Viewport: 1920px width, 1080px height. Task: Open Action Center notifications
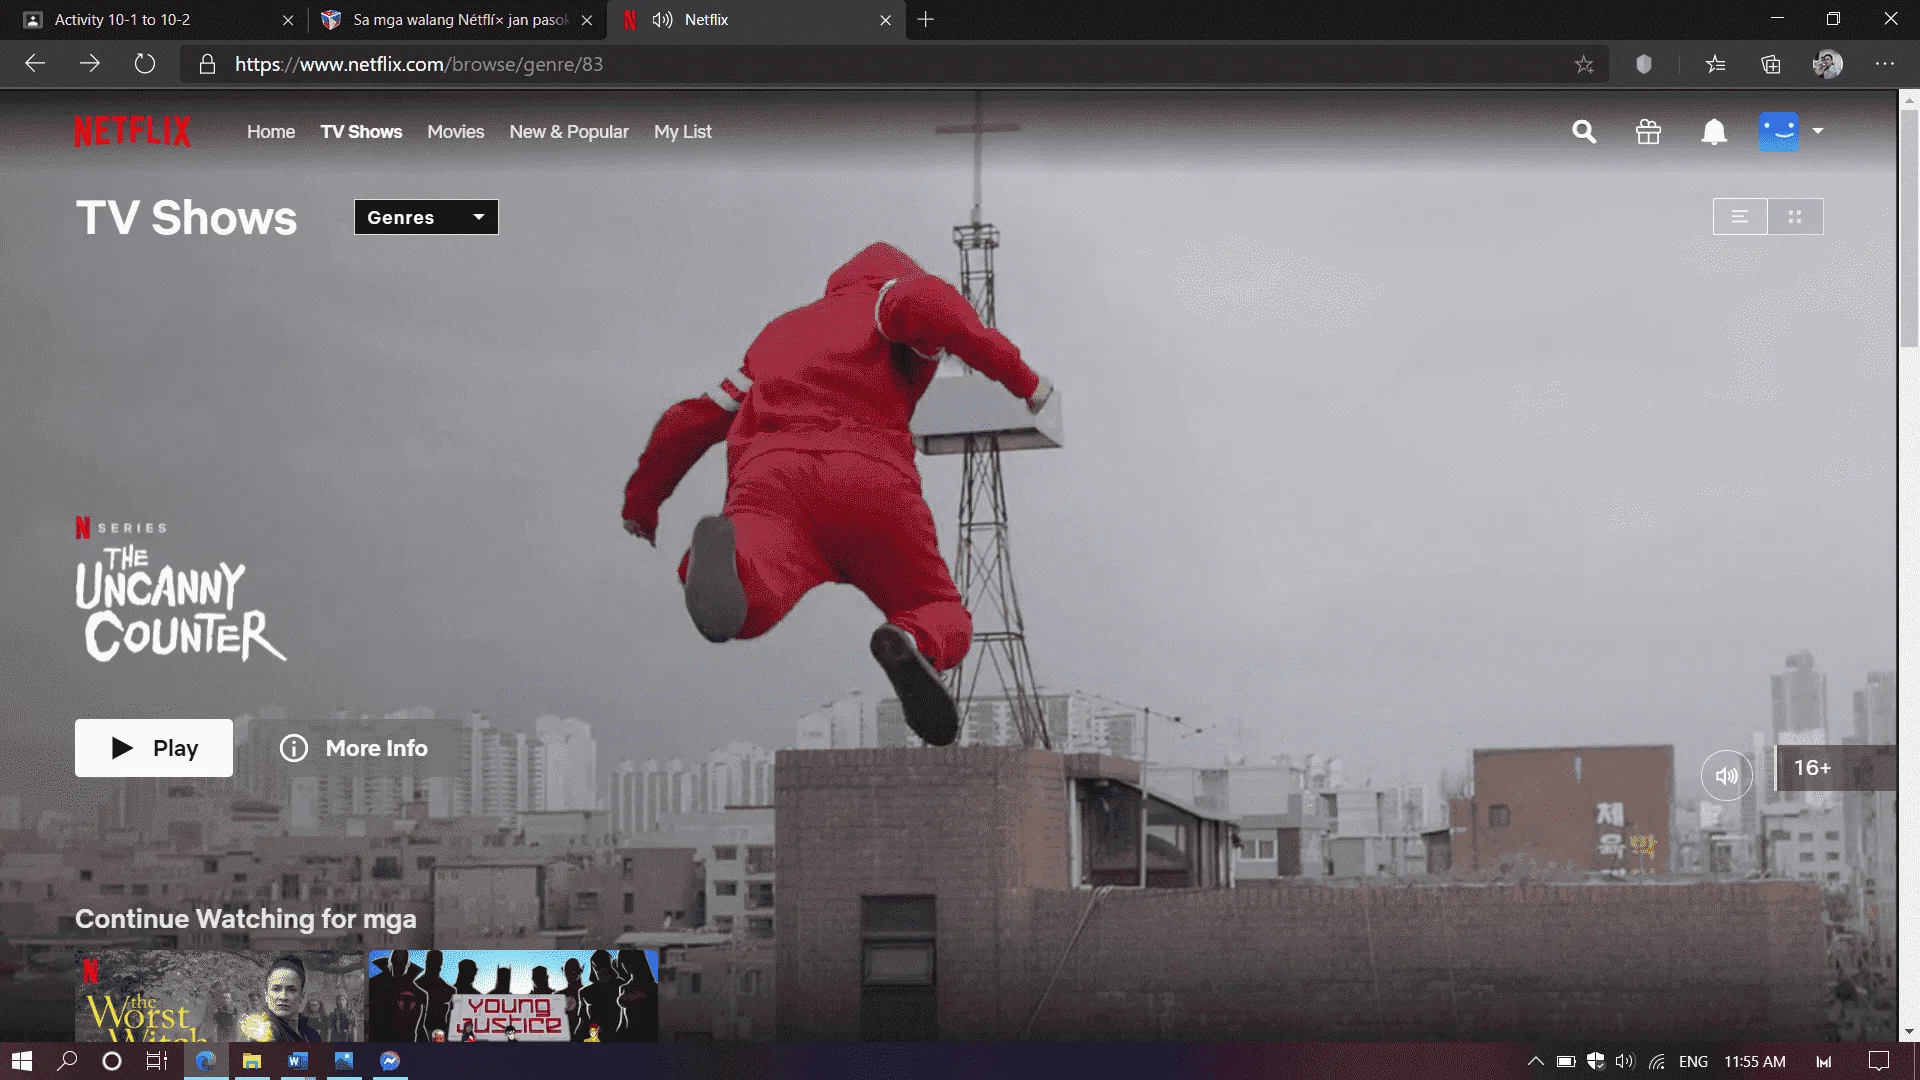tap(1879, 1061)
